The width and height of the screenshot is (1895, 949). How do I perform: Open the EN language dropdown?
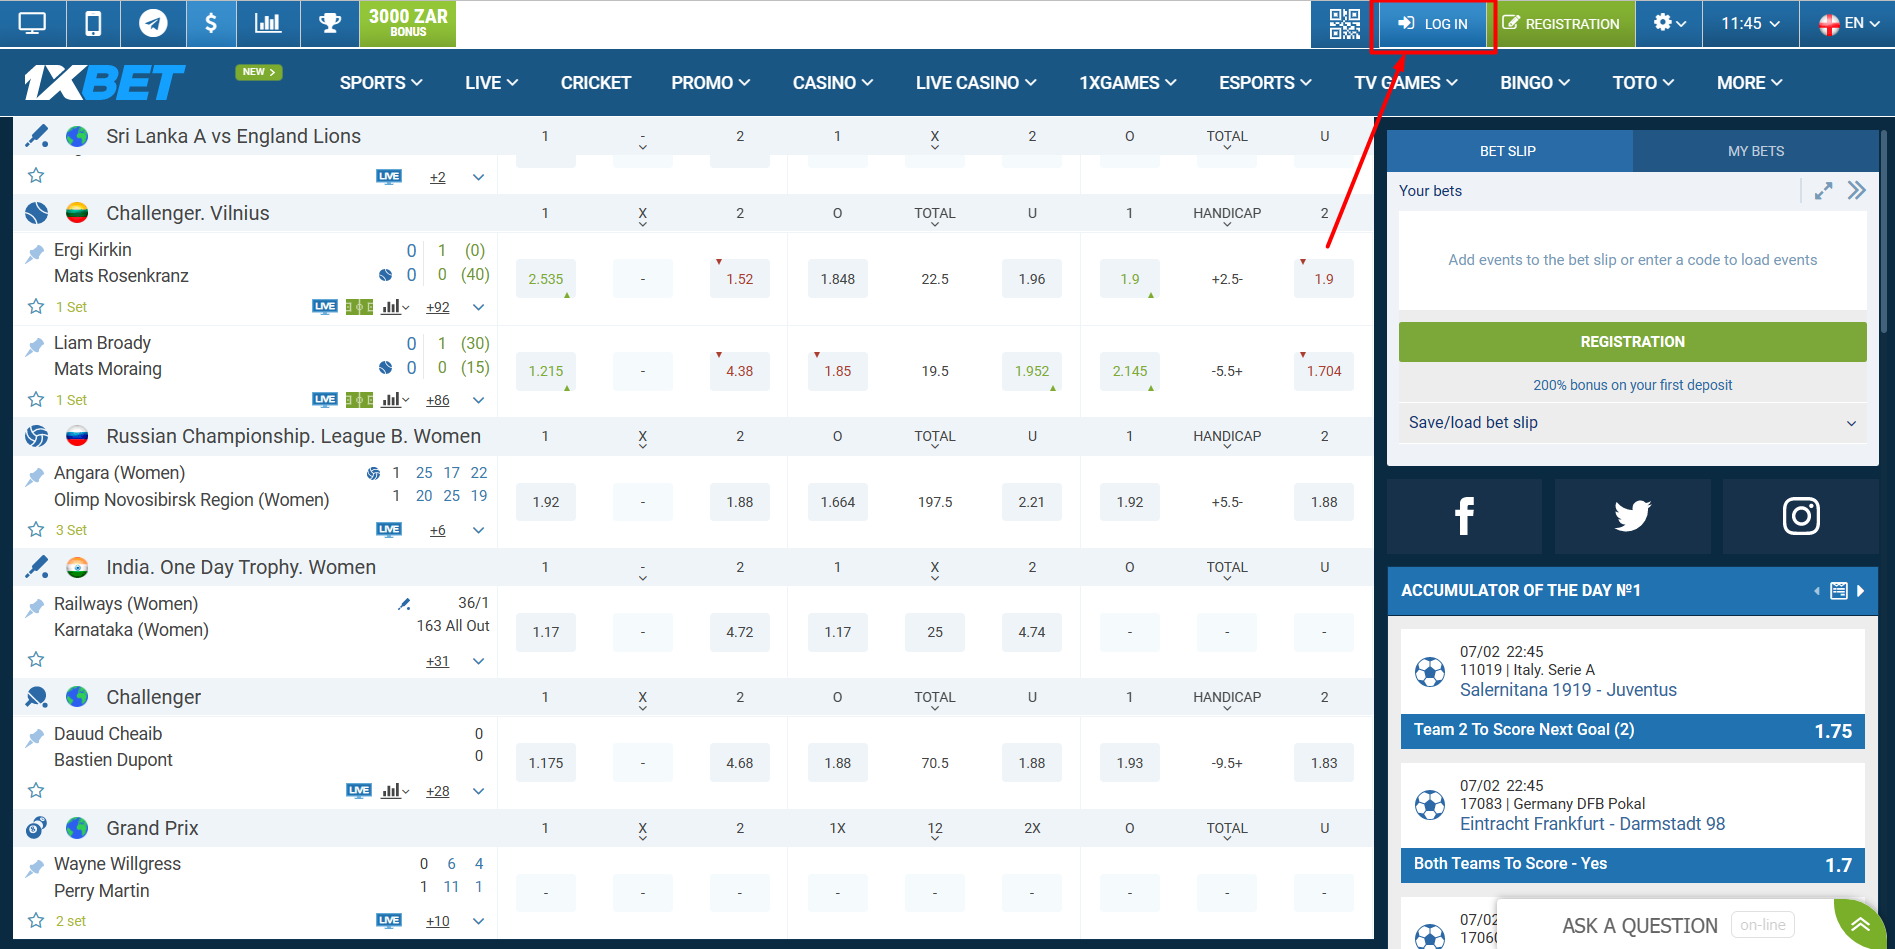1848,23
